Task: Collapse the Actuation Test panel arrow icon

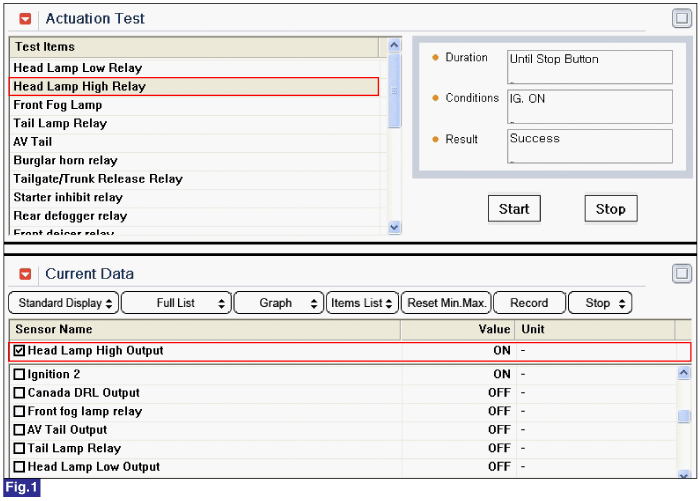Action: pyautogui.click(x=25, y=19)
